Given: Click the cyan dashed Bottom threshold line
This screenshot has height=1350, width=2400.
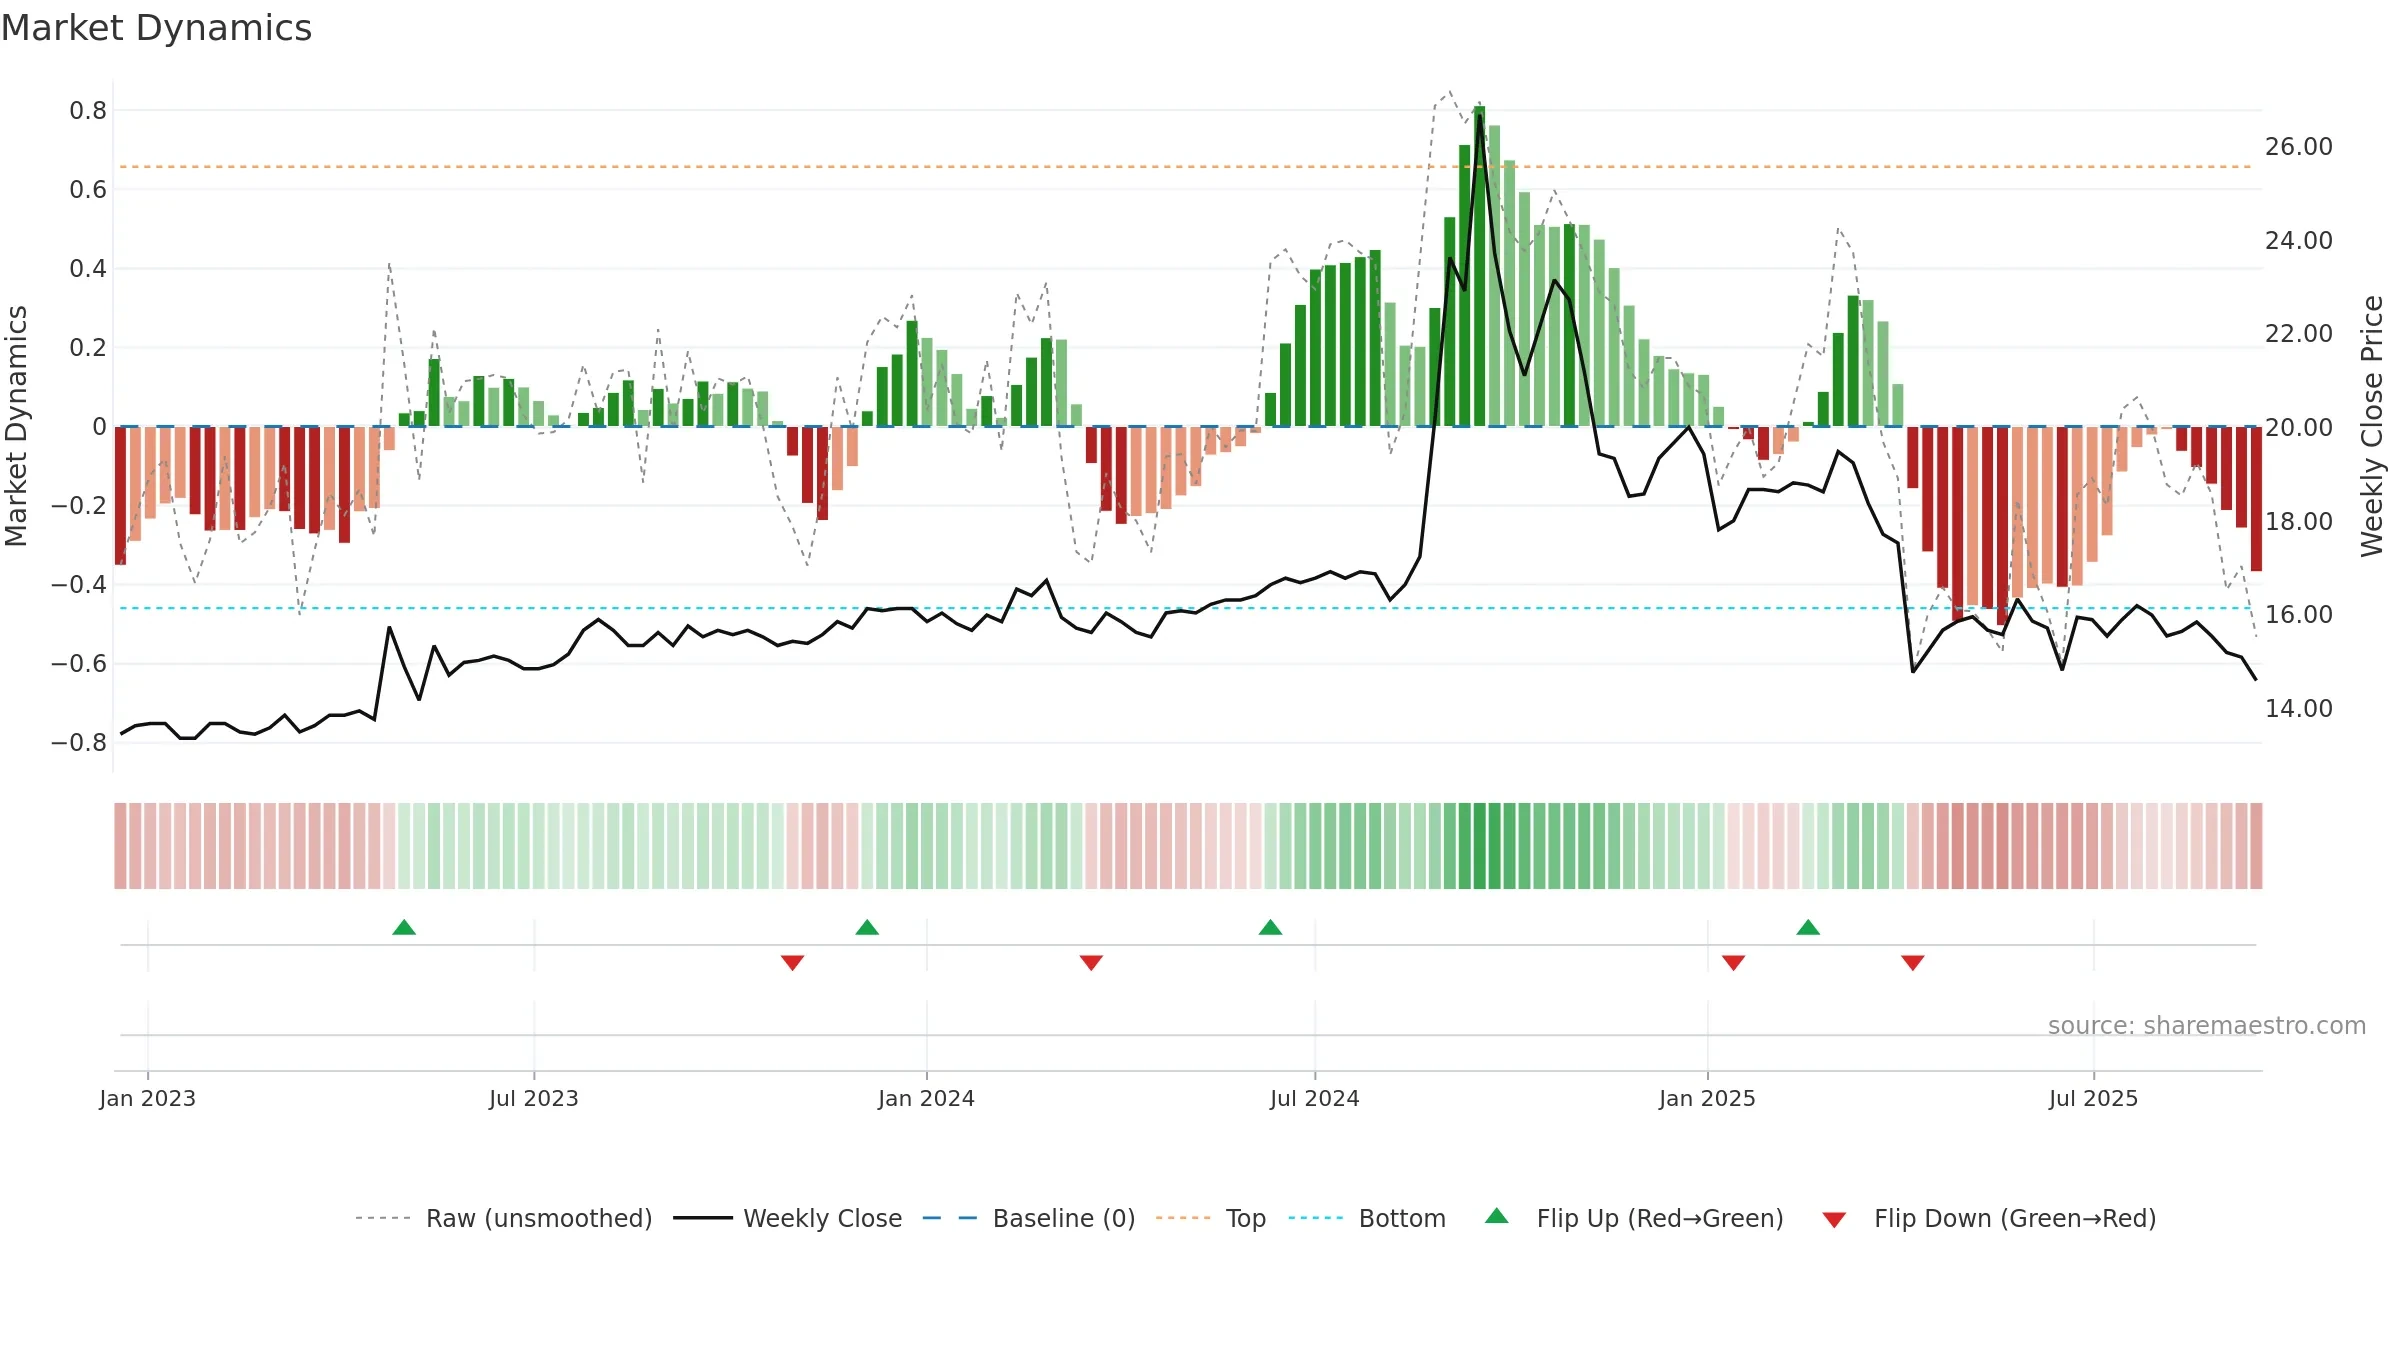Looking at the screenshot, I should 1185,608.
